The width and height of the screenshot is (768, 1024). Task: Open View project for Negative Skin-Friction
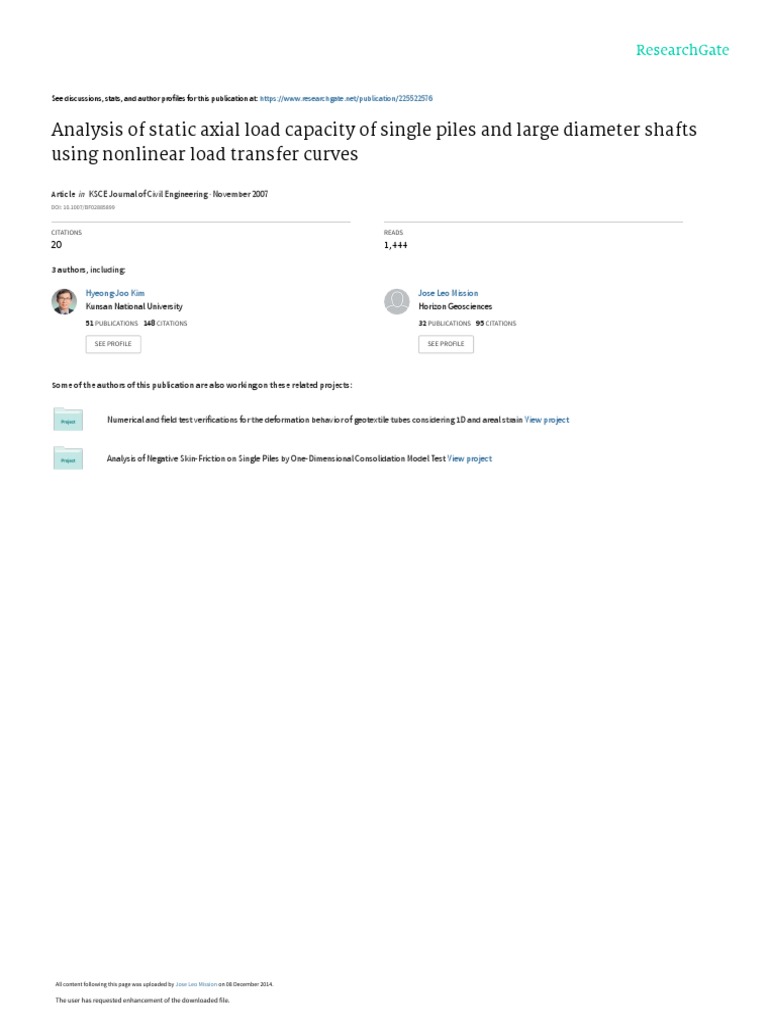click(x=470, y=459)
